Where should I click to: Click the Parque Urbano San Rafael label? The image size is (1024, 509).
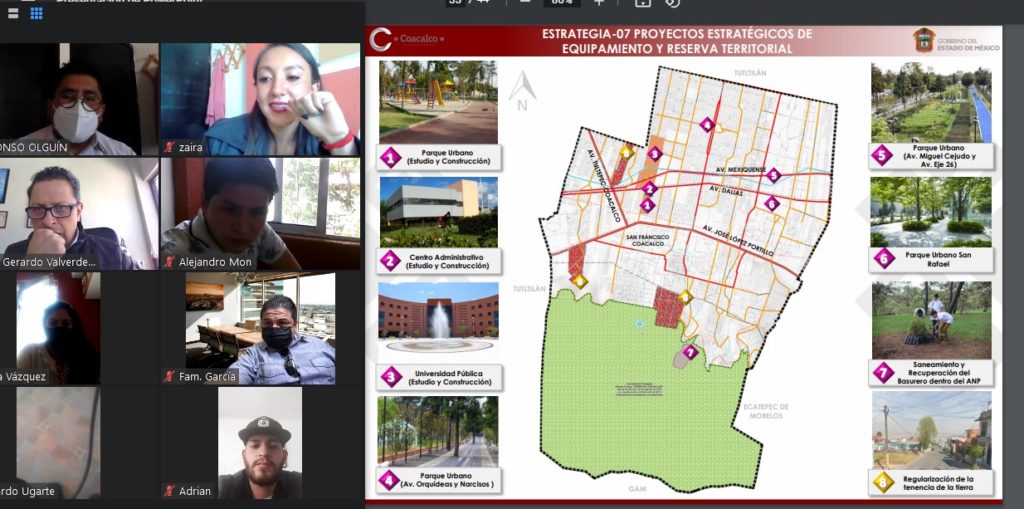(932, 260)
